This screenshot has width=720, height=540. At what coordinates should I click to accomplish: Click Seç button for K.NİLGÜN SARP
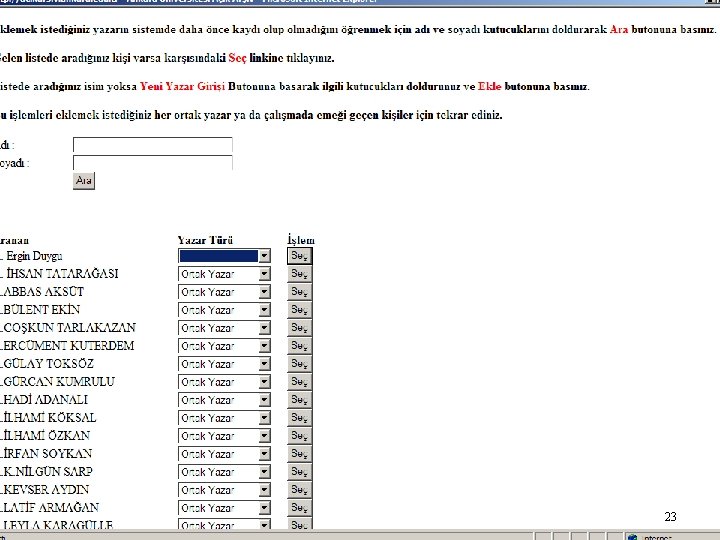click(x=299, y=472)
